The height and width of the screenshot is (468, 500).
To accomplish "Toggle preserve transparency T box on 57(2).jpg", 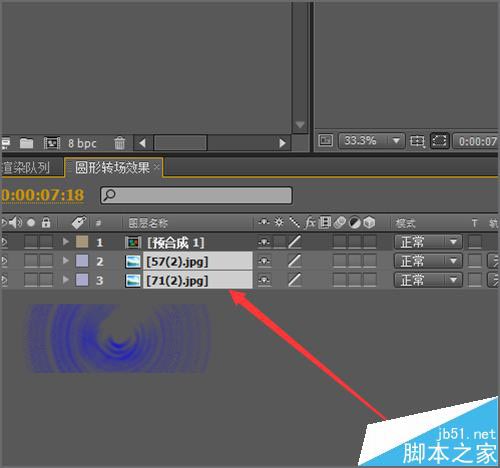I will (x=475, y=261).
